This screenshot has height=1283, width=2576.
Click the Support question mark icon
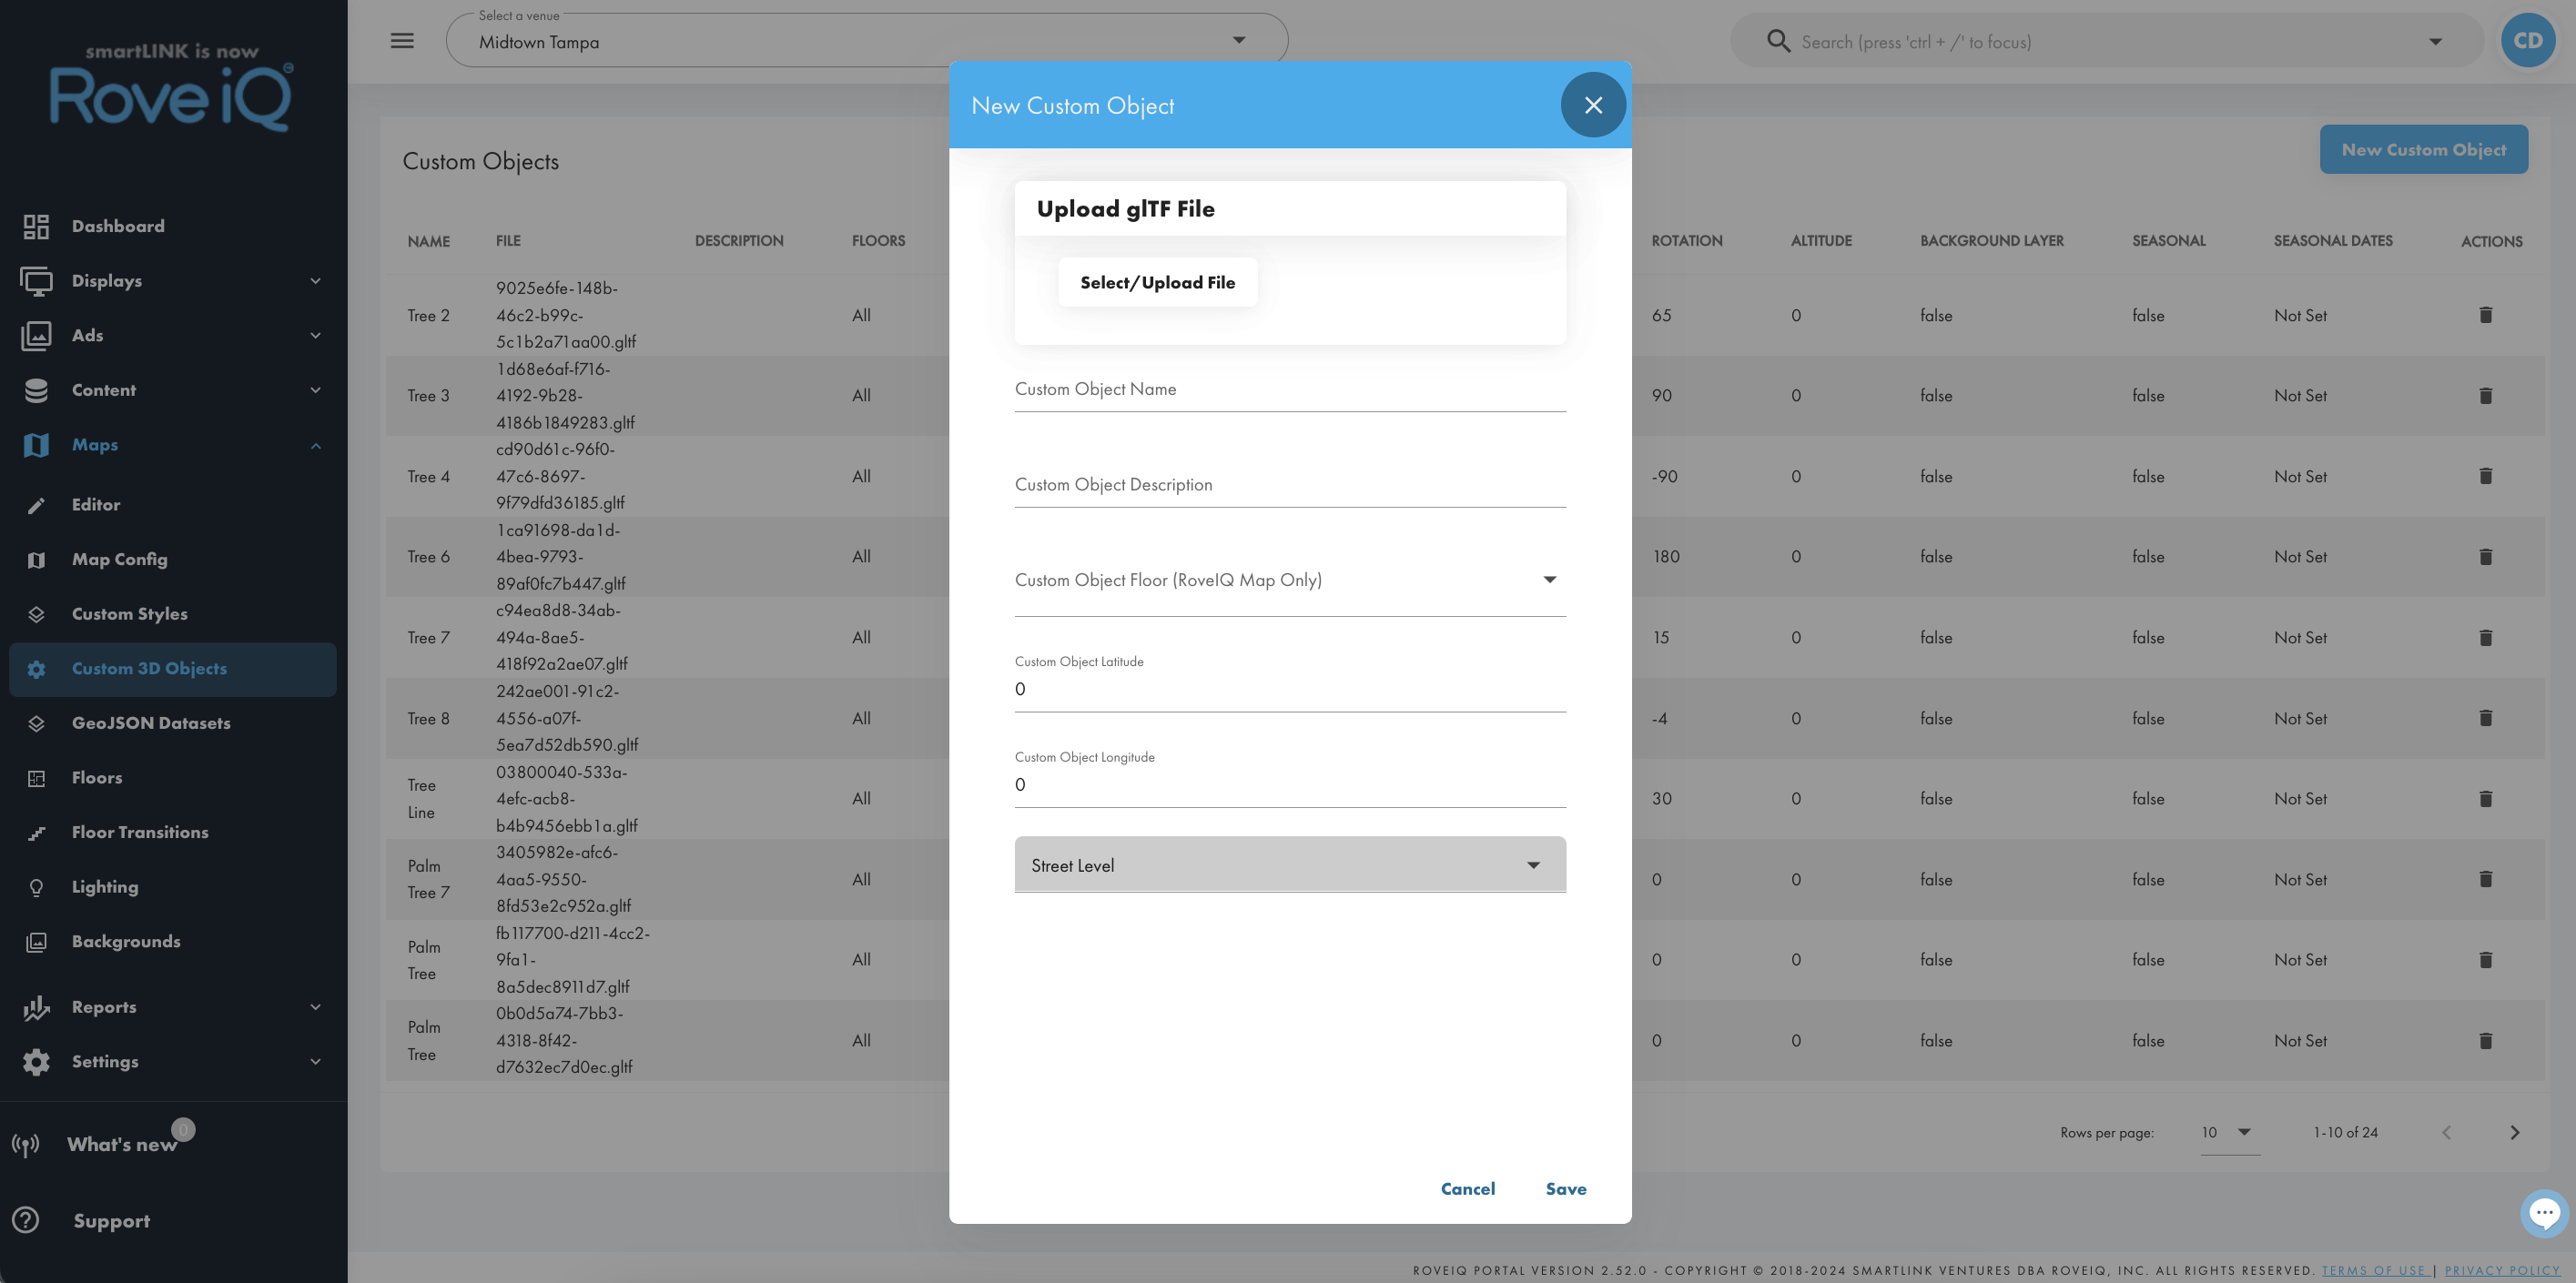(26, 1220)
